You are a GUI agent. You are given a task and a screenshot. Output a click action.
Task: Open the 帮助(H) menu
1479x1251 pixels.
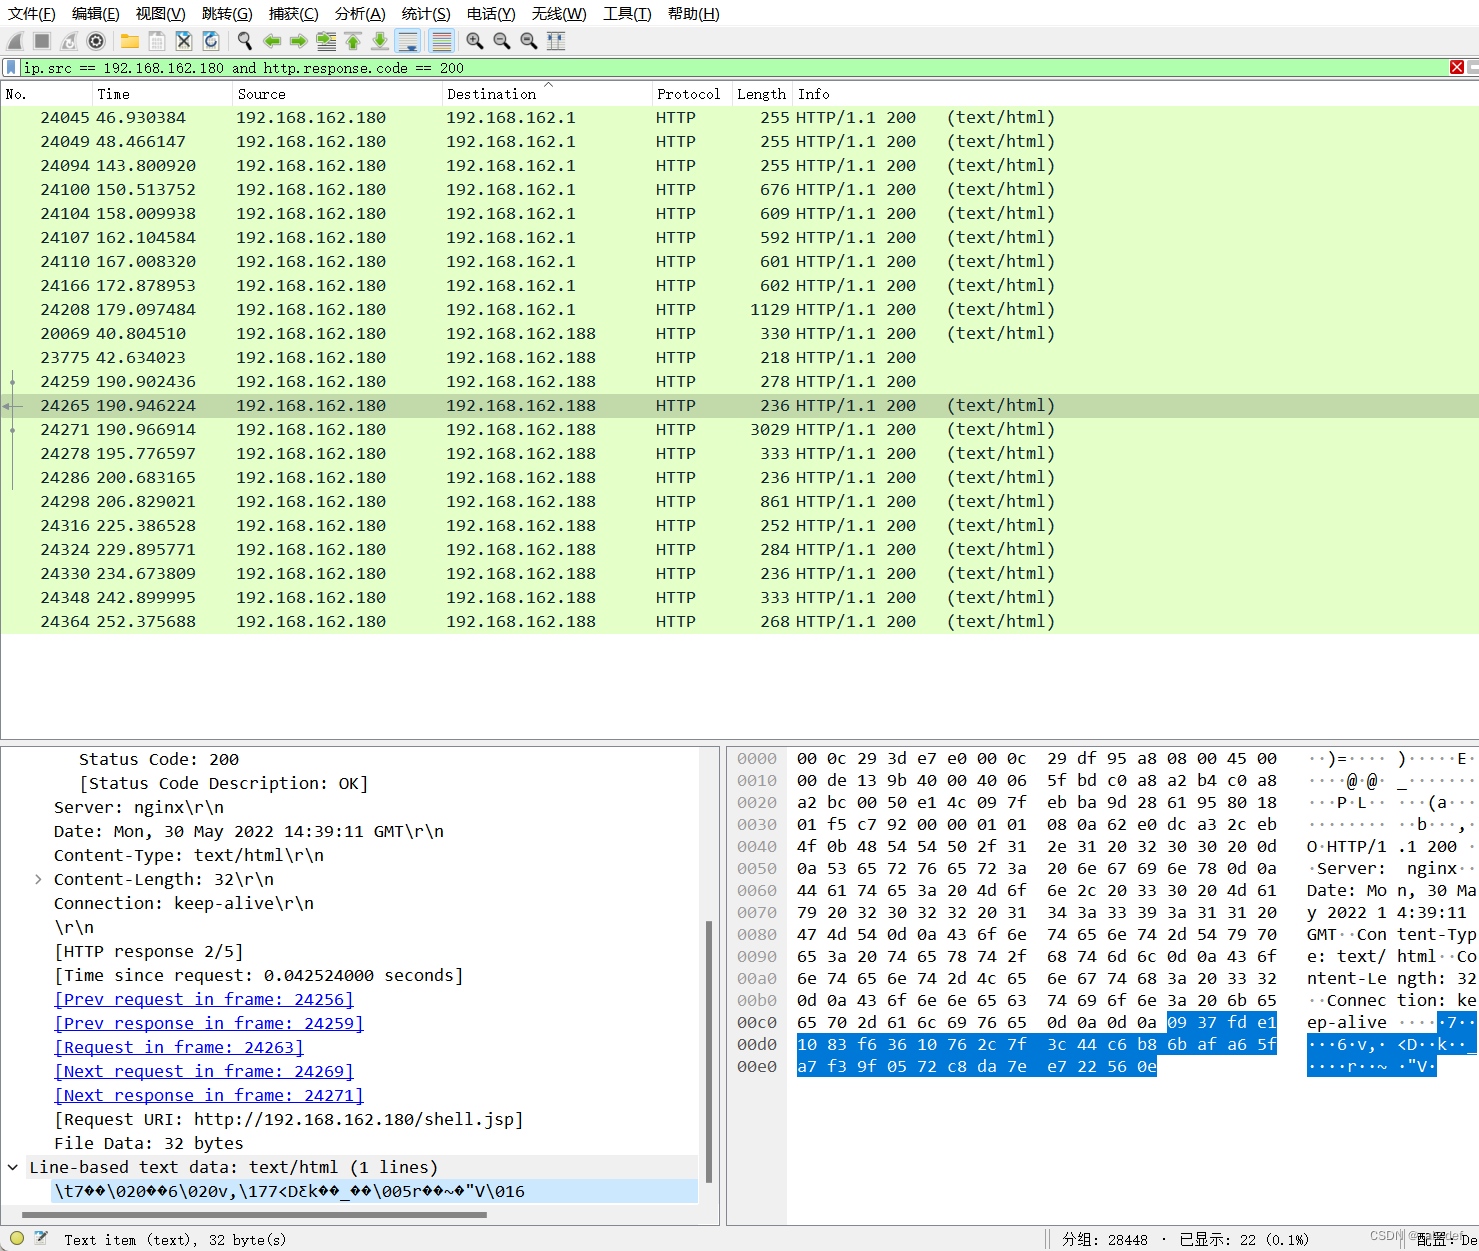pos(693,13)
